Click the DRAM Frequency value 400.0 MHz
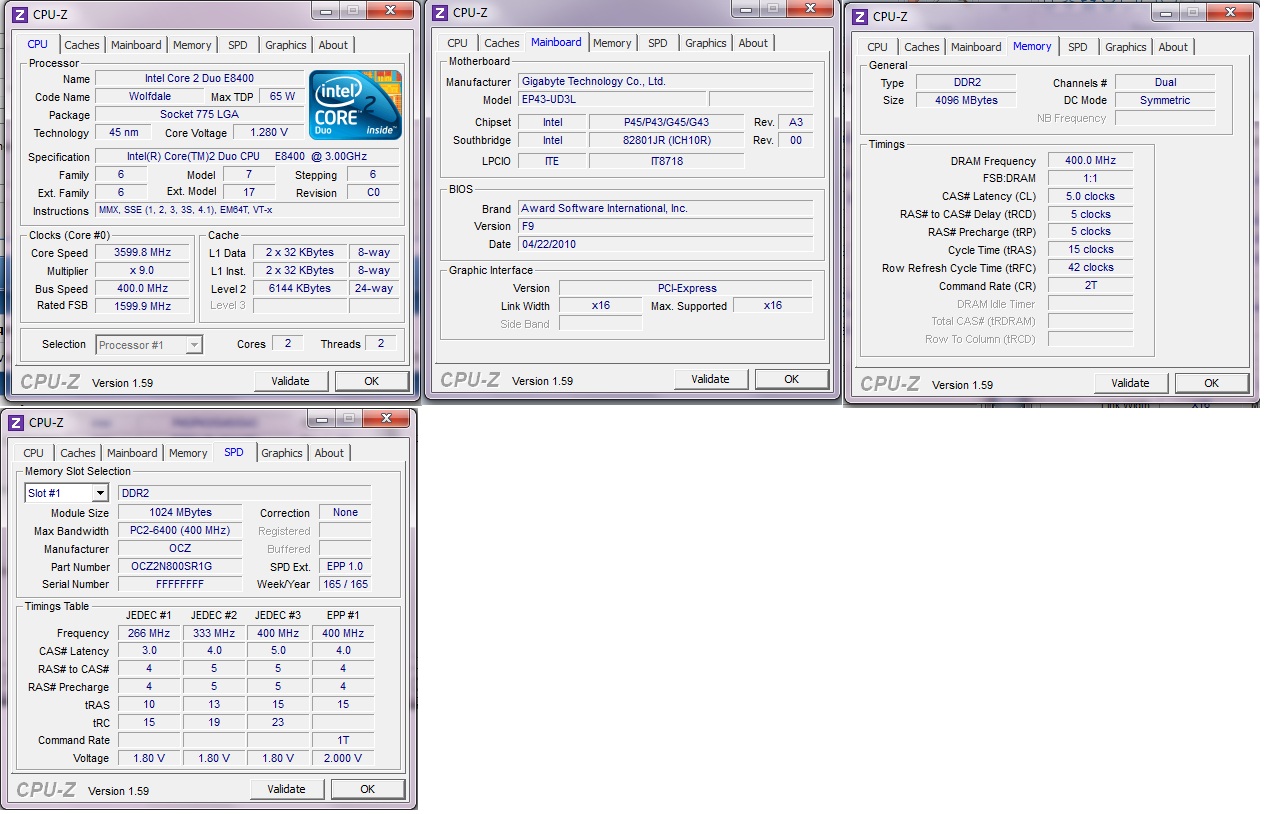 [x=1090, y=160]
